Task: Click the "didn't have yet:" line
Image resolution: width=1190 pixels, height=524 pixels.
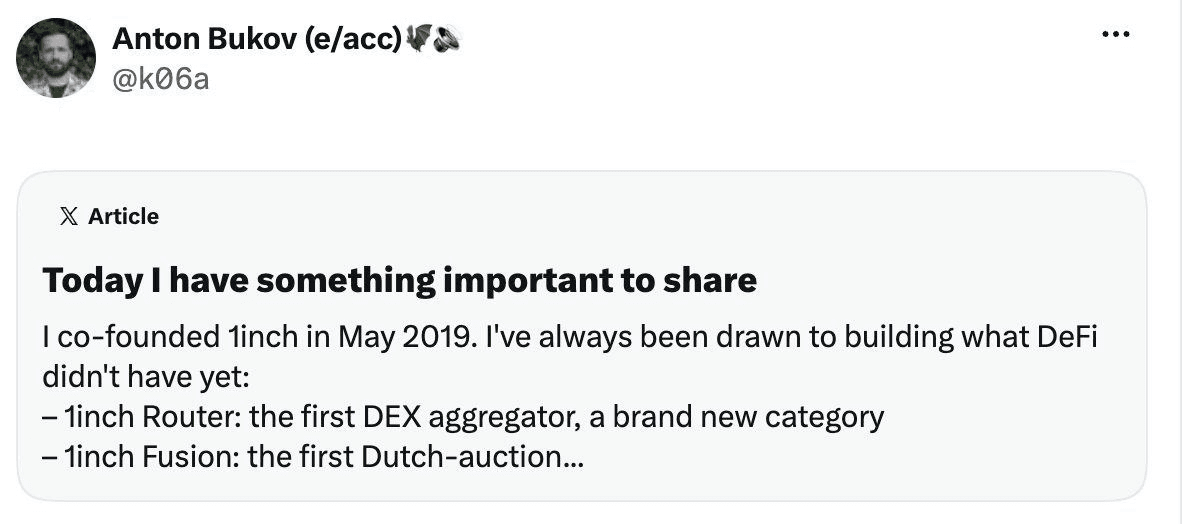Action: point(146,377)
